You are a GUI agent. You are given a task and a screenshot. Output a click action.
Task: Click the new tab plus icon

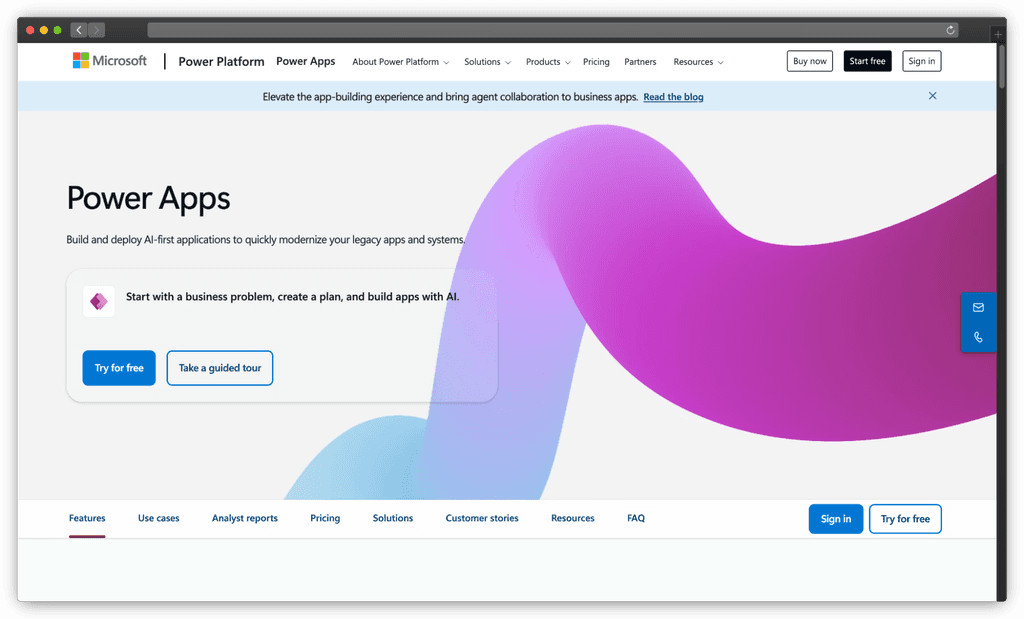tap(997, 33)
